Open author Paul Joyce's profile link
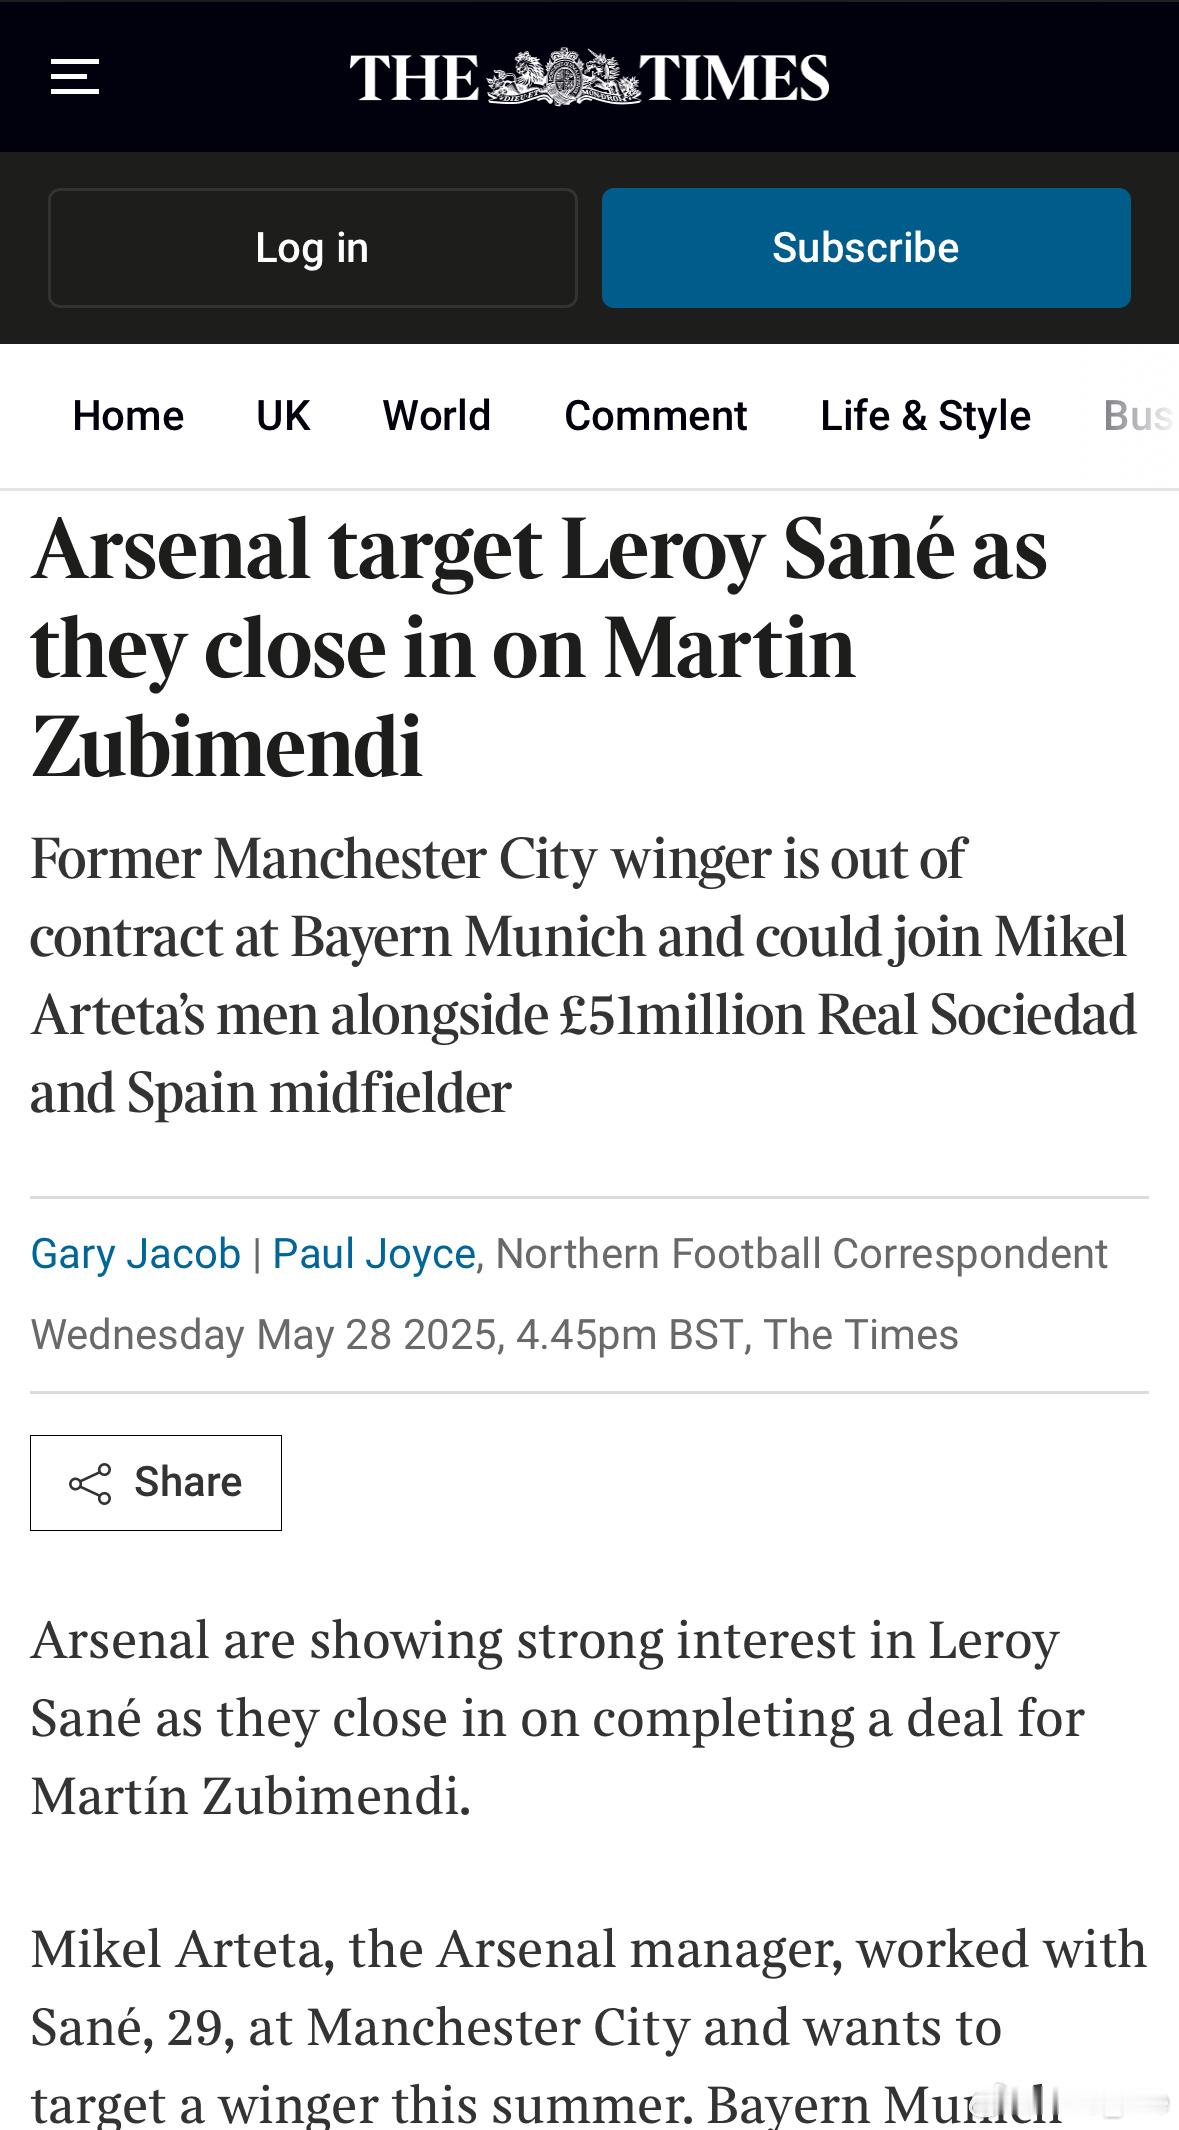1179x2130 pixels. point(374,1253)
